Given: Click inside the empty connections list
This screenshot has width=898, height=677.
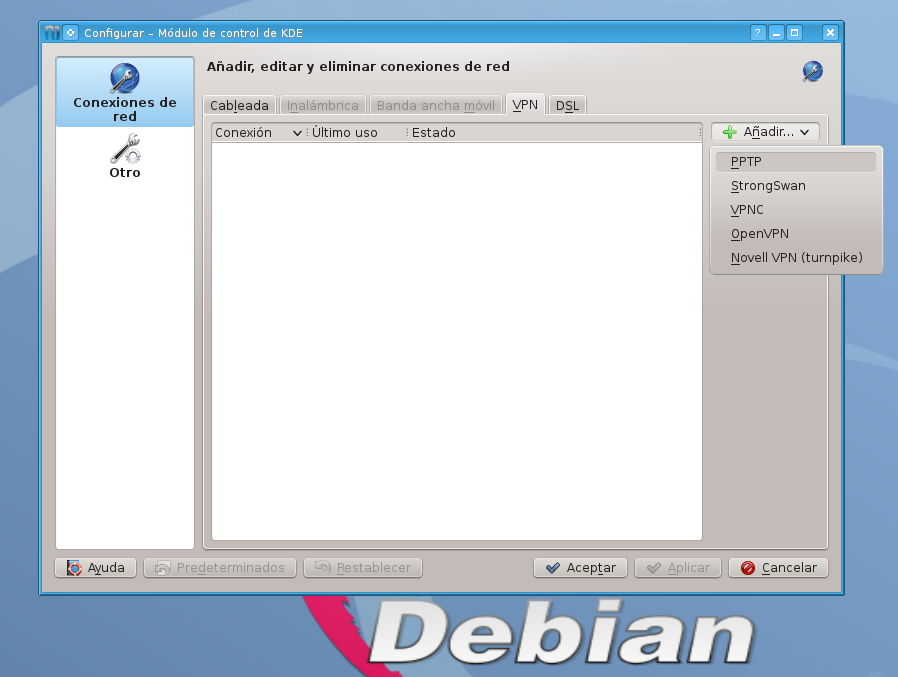Looking at the screenshot, I should point(456,341).
